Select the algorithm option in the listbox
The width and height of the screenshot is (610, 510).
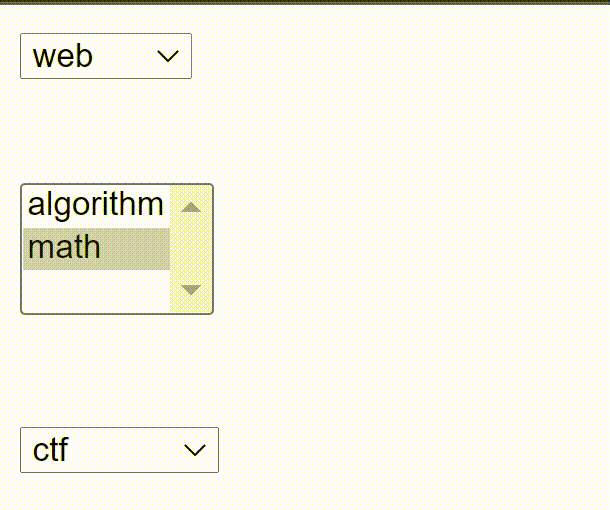click(95, 205)
